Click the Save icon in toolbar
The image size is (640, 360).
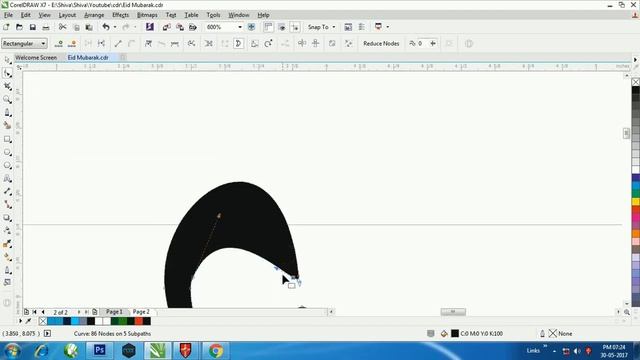click(33, 27)
